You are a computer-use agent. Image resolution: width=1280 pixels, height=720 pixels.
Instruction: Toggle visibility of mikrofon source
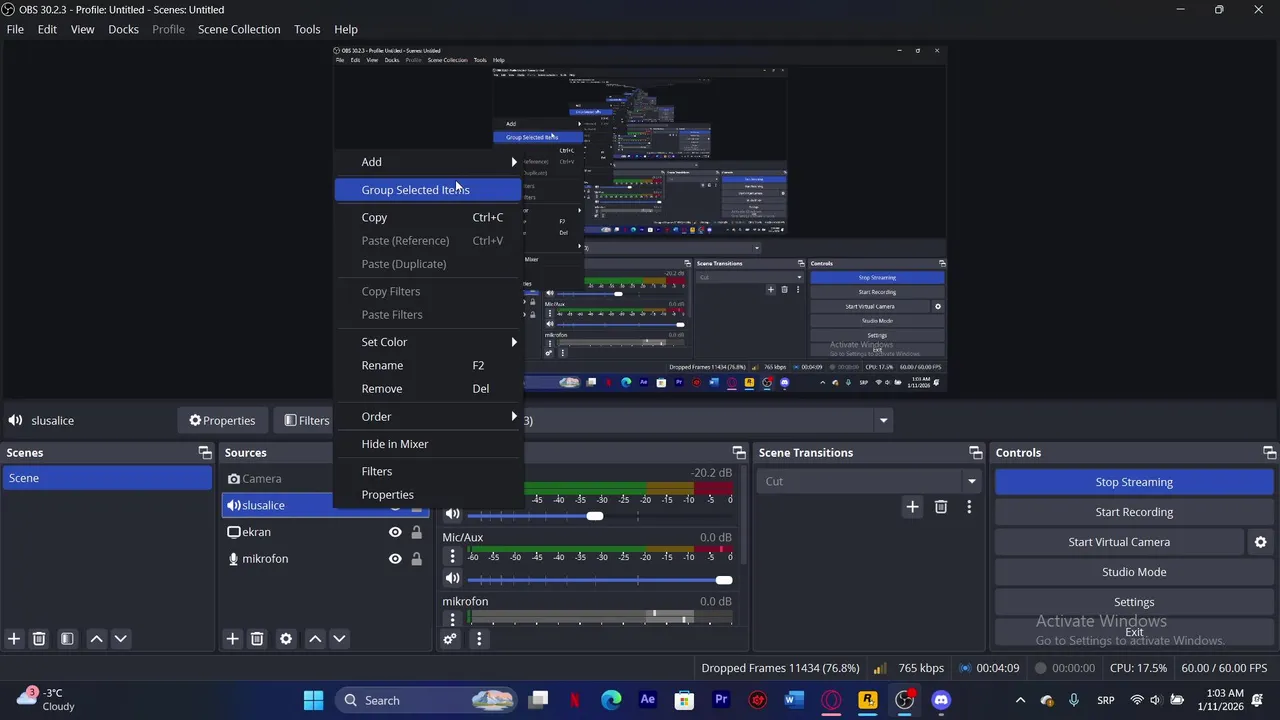[395, 559]
